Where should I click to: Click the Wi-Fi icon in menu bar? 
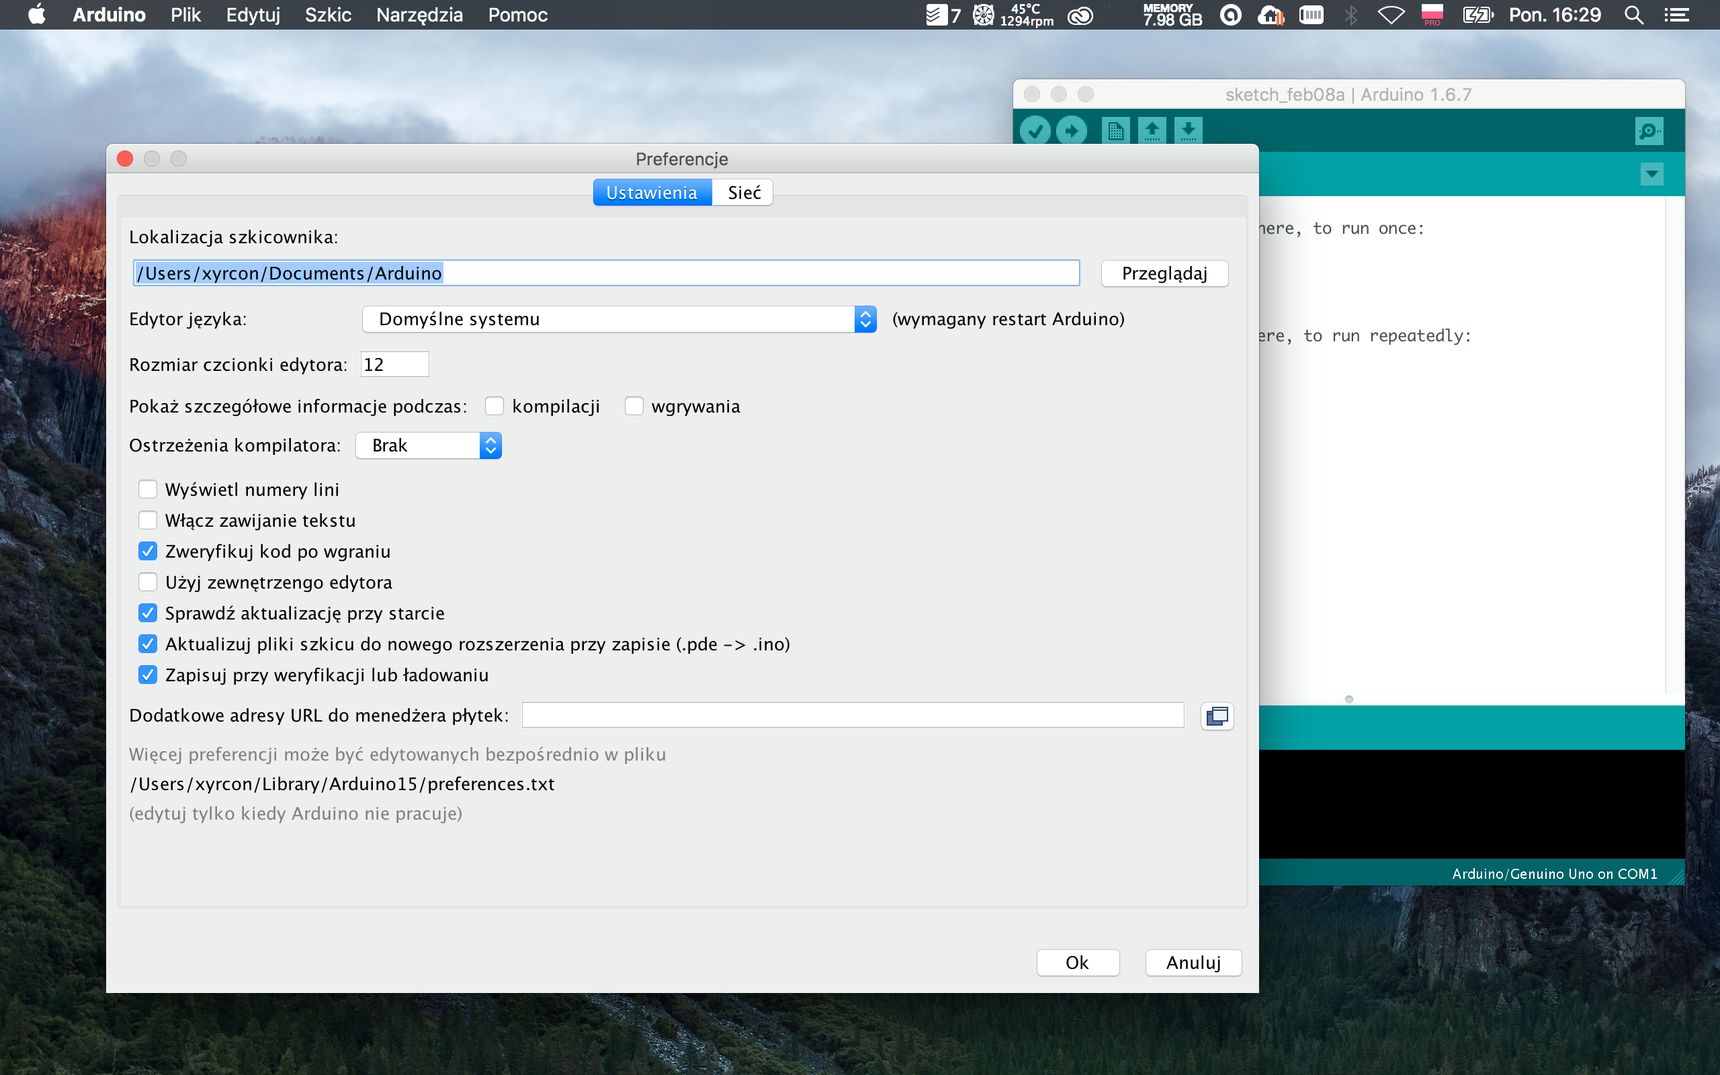pyautogui.click(x=1391, y=15)
